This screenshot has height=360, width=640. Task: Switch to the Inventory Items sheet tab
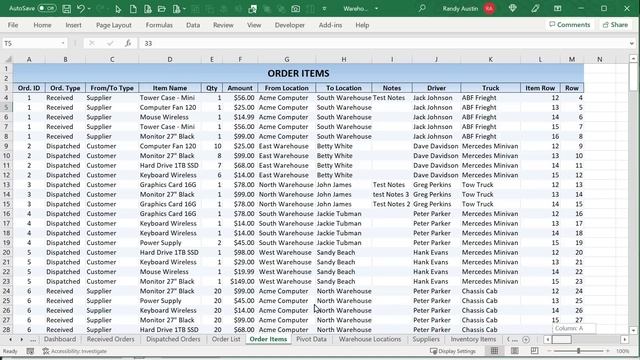[473, 339]
